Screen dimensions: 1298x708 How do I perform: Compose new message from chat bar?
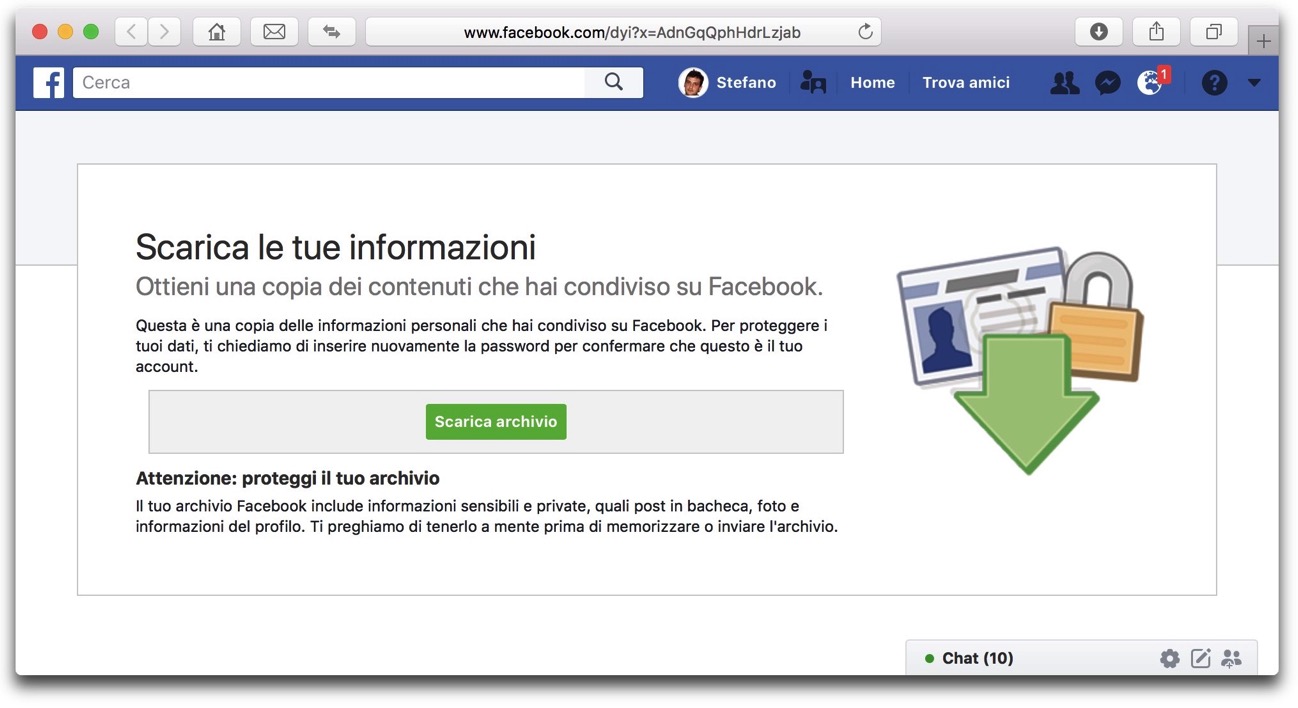pyautogui.click(x=1201, y=658)
